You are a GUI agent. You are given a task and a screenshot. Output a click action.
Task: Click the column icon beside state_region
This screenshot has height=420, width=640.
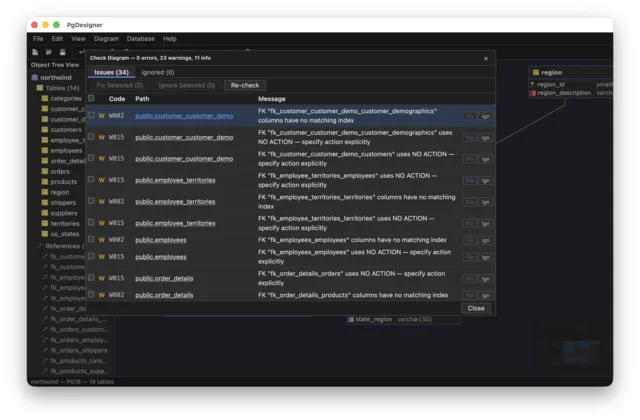click(x=351, y=319)
